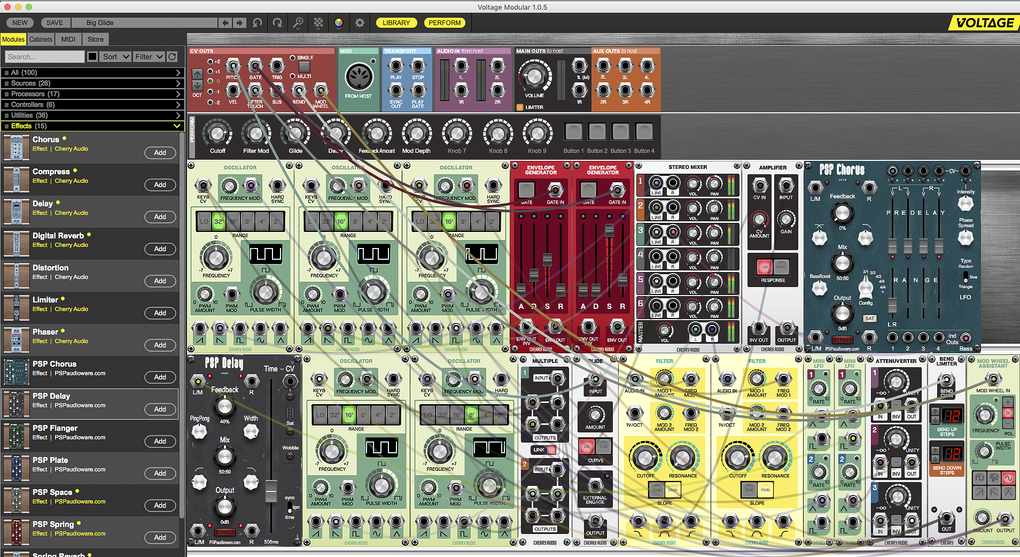Image resolution: width=1020 pixels, height=557 pixels.
Task: Toggle the PSP Chorus BYPASS button
Action: coord(843,339)
